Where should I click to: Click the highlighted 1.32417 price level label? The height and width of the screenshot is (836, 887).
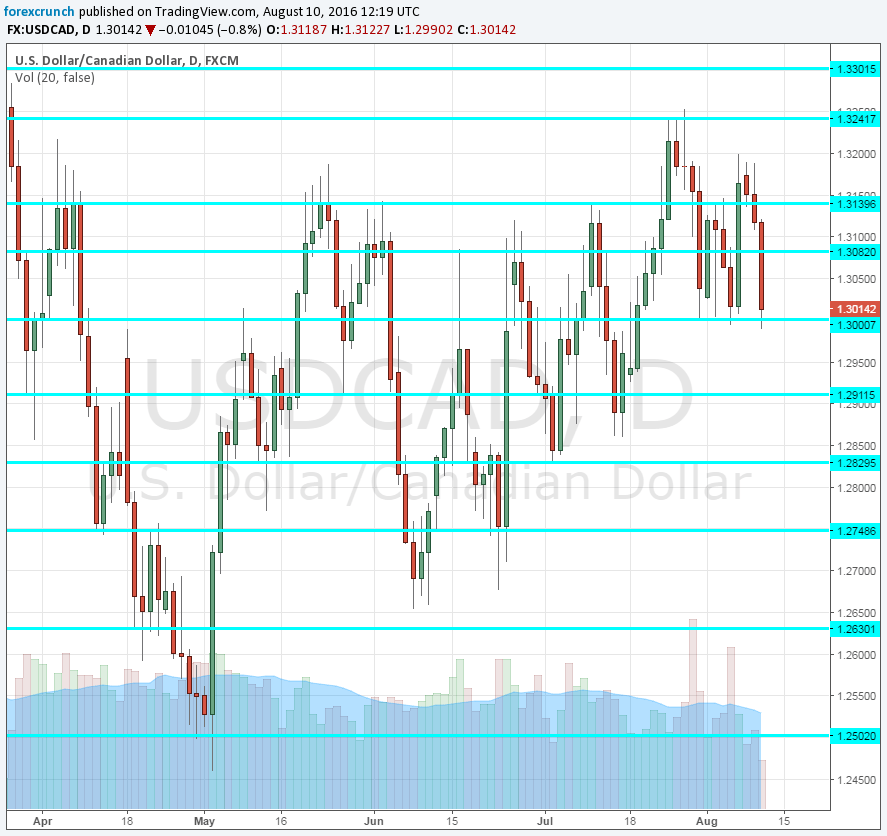point(855,121)
